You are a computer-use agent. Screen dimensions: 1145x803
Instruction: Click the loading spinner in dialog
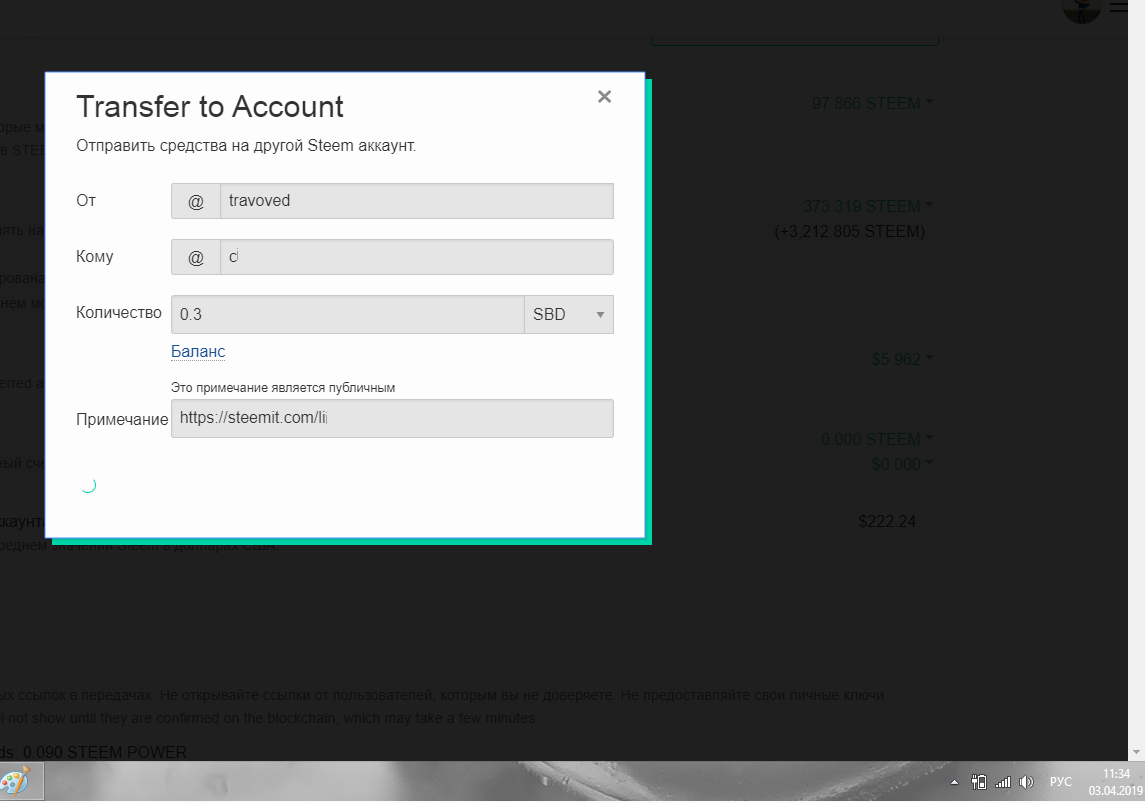[x=88, y=485]
